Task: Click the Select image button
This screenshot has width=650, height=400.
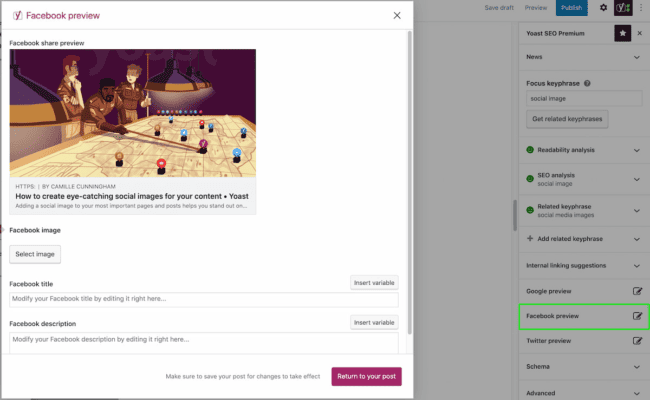Action: (x=35, y=254)
